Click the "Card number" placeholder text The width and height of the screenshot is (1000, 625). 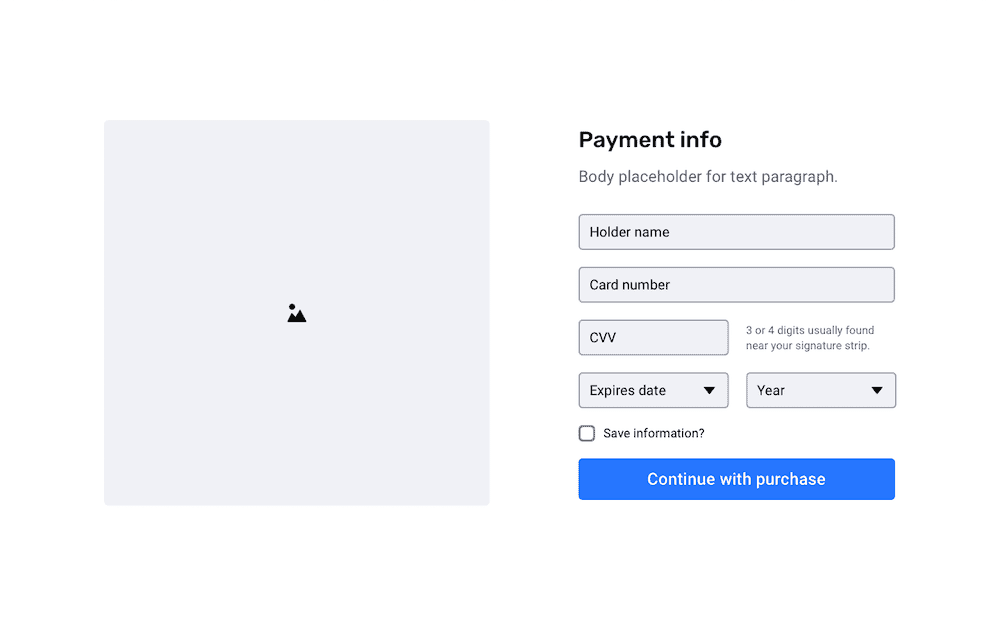[x=629, y=285]
